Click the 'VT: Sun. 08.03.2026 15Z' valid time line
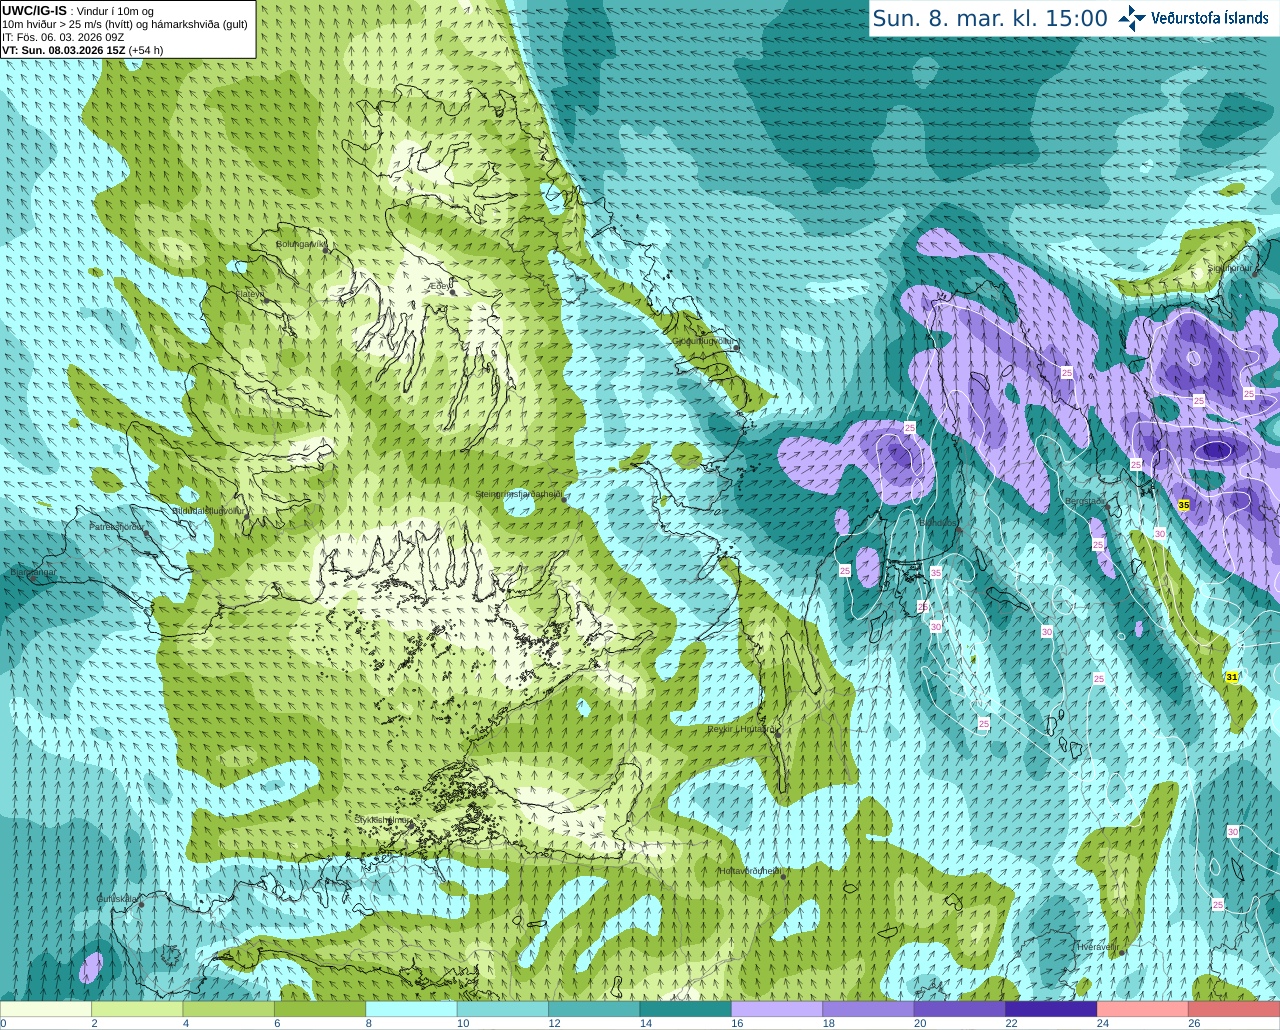The height and width of the screenshot is (1030, 1280). click(x=64, y=50)
